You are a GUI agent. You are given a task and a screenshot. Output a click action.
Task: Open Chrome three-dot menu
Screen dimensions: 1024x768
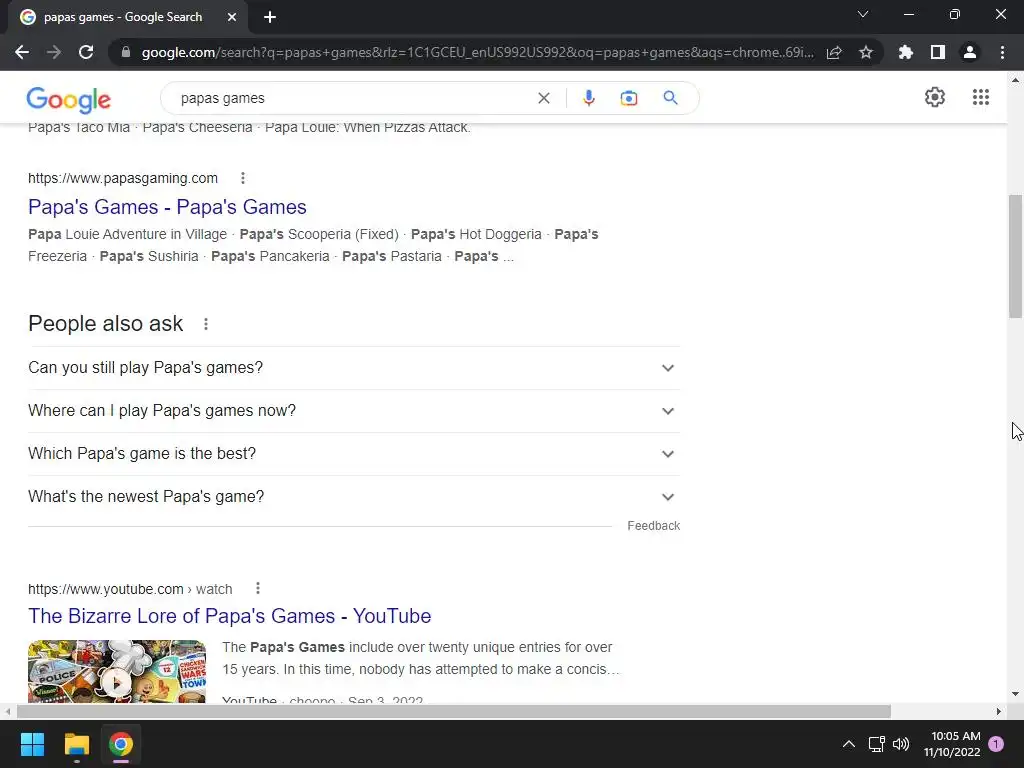(x=1002, y=52)
